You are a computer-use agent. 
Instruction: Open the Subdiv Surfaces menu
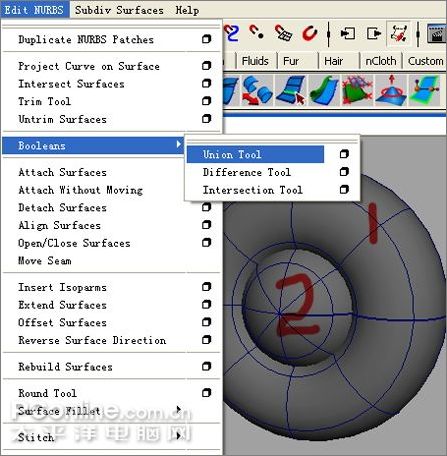pyautogui.click(x=119, y=10)
